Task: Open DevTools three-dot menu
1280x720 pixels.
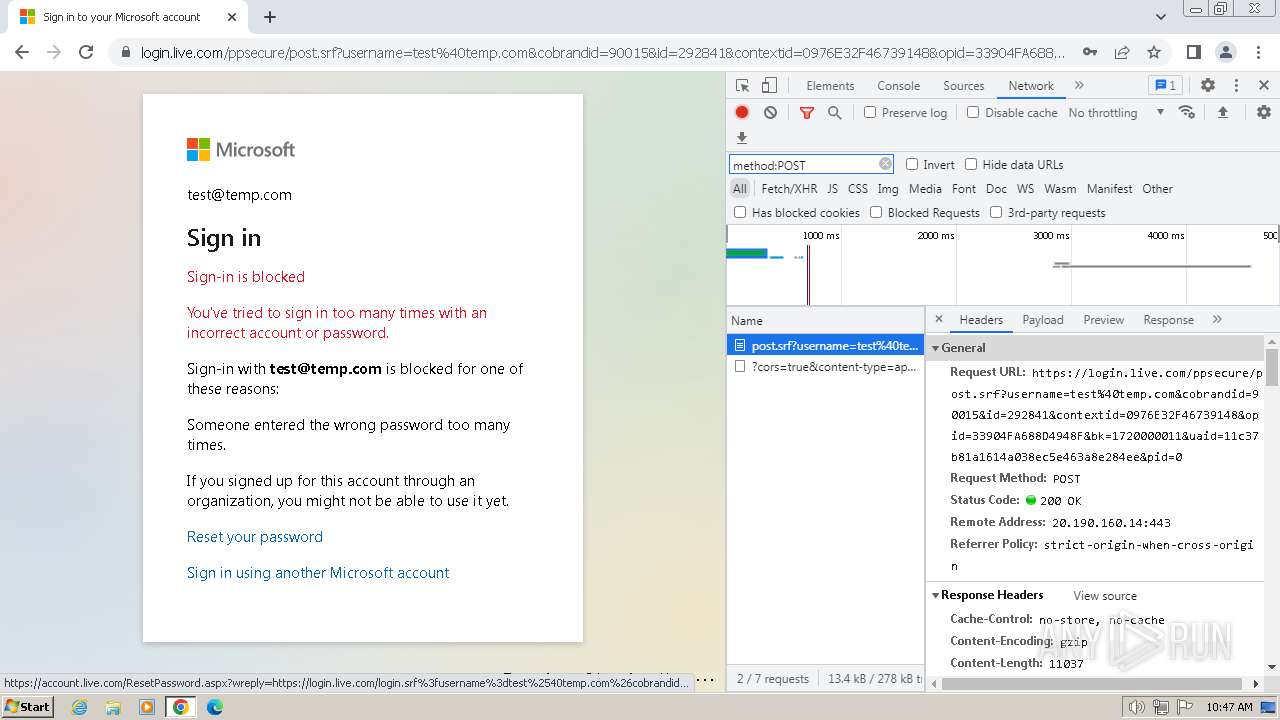Action: pos(1236,86)
